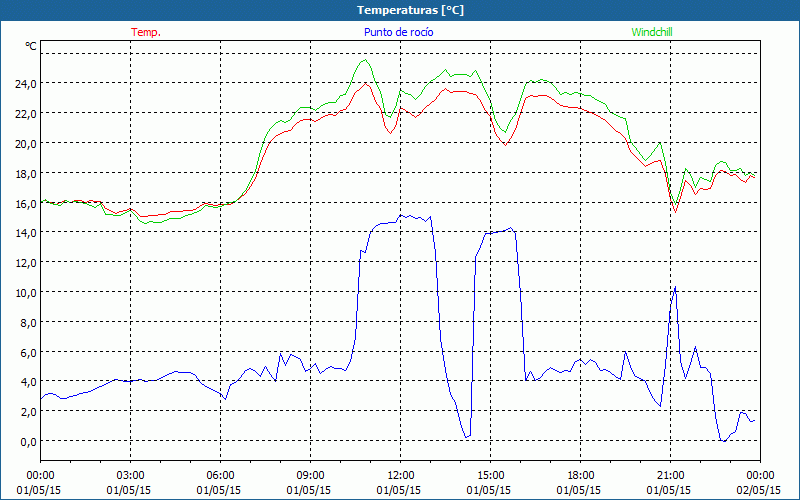Click the 15:00 time axis label
The image size is (800, 500).
point(490,476)
